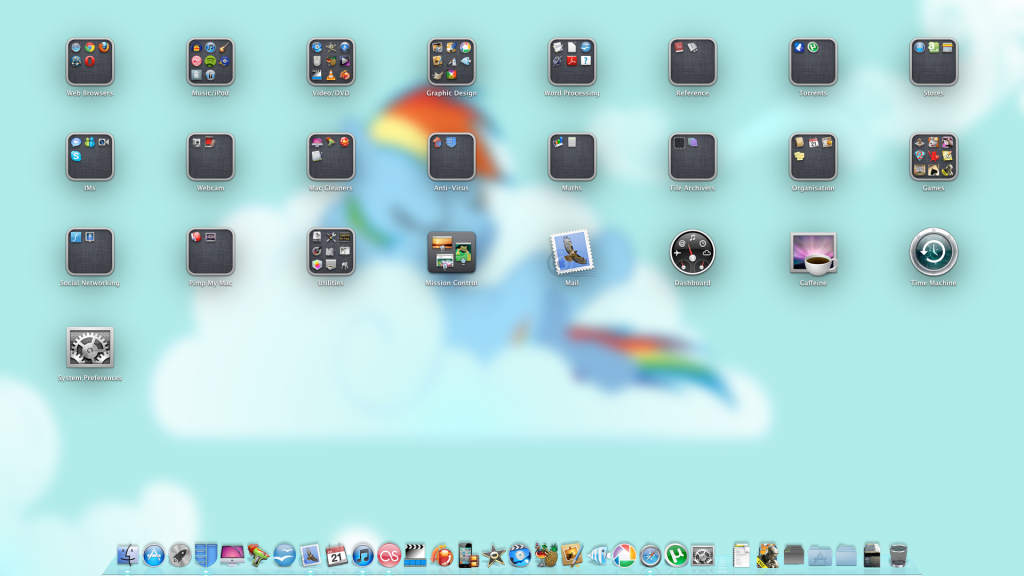Open the soldier game icon in Dock
The width and height of the screenshot is (1024, 576).
(x=767, y=555)
